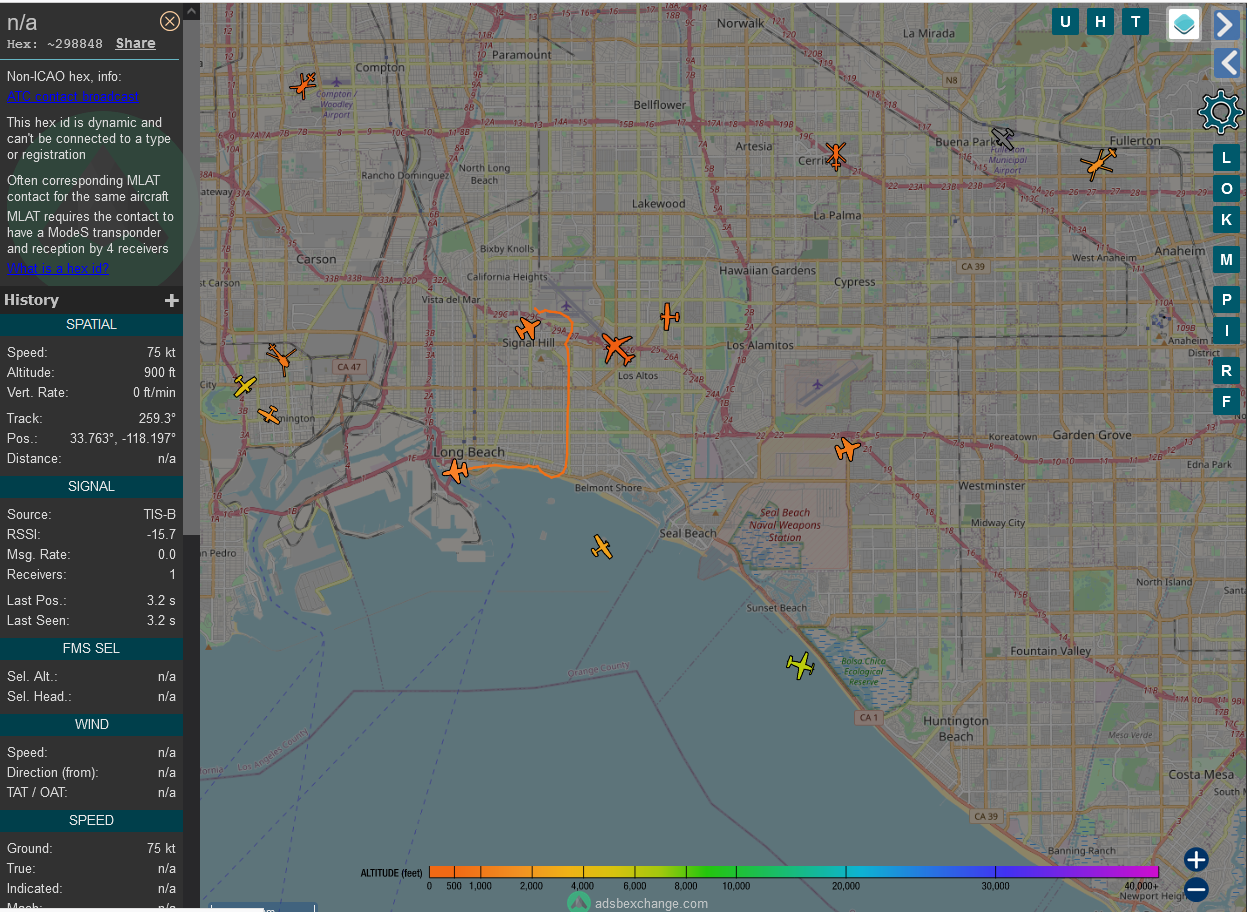1247x912 pixels.
Task: Open the 'What is a hex id?' link
Action: tap(58, 268)
